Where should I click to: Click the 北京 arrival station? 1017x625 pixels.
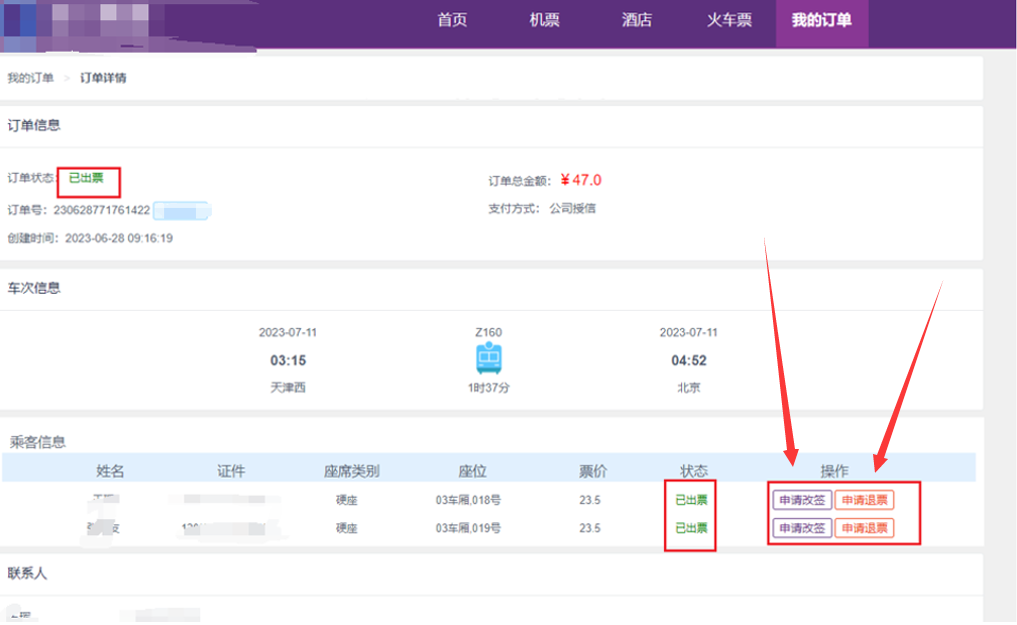coord(688,388)
